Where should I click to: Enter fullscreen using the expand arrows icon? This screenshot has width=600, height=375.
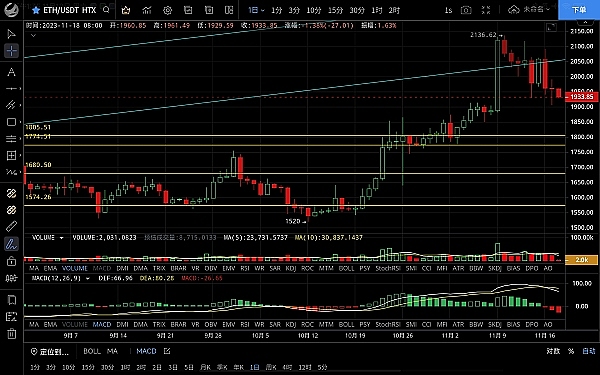[486, 10]
